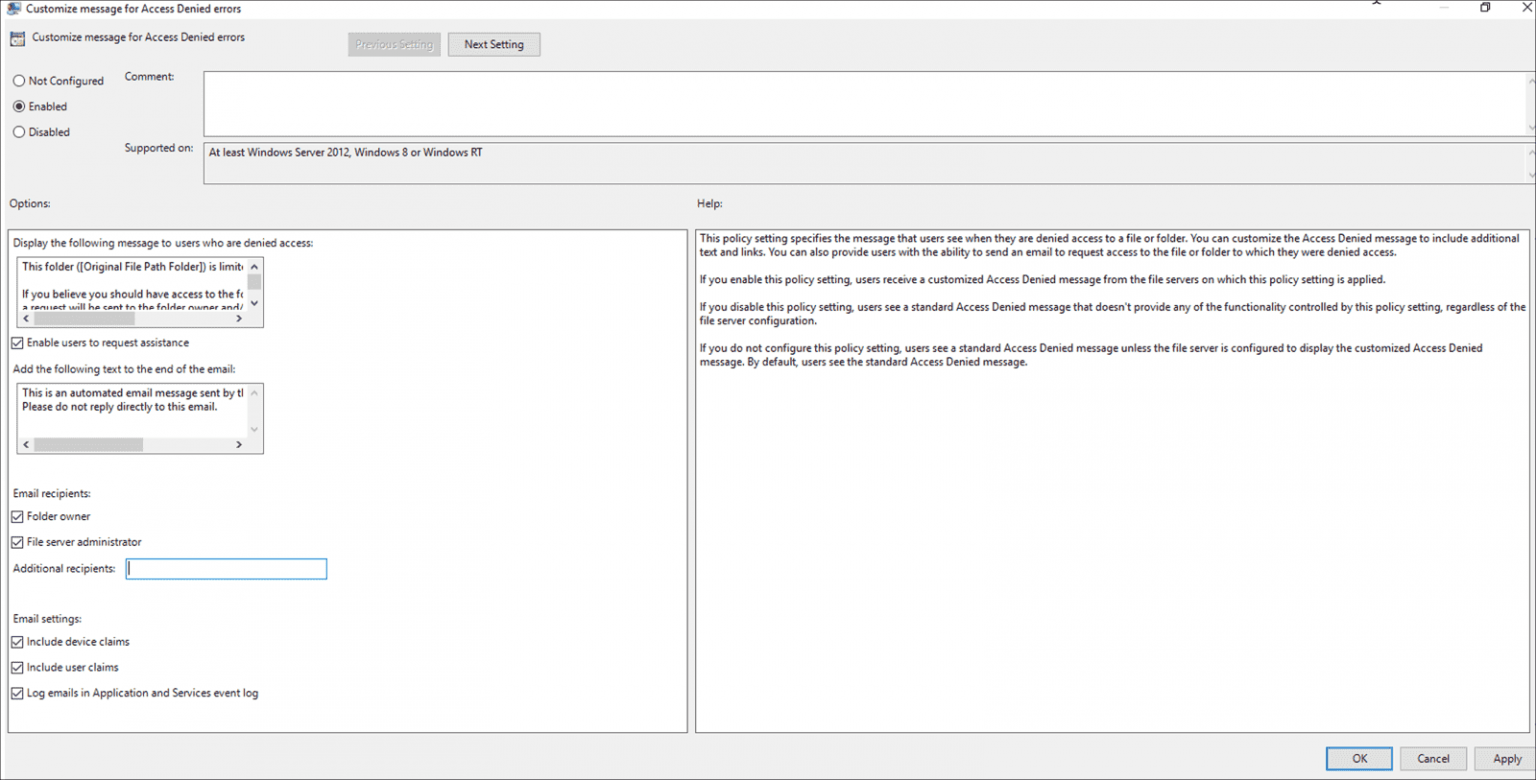Click the Additional recipients input field
Image resolution: width=1536 pixels, height=780 pixels.
click(x=226, y=568)
